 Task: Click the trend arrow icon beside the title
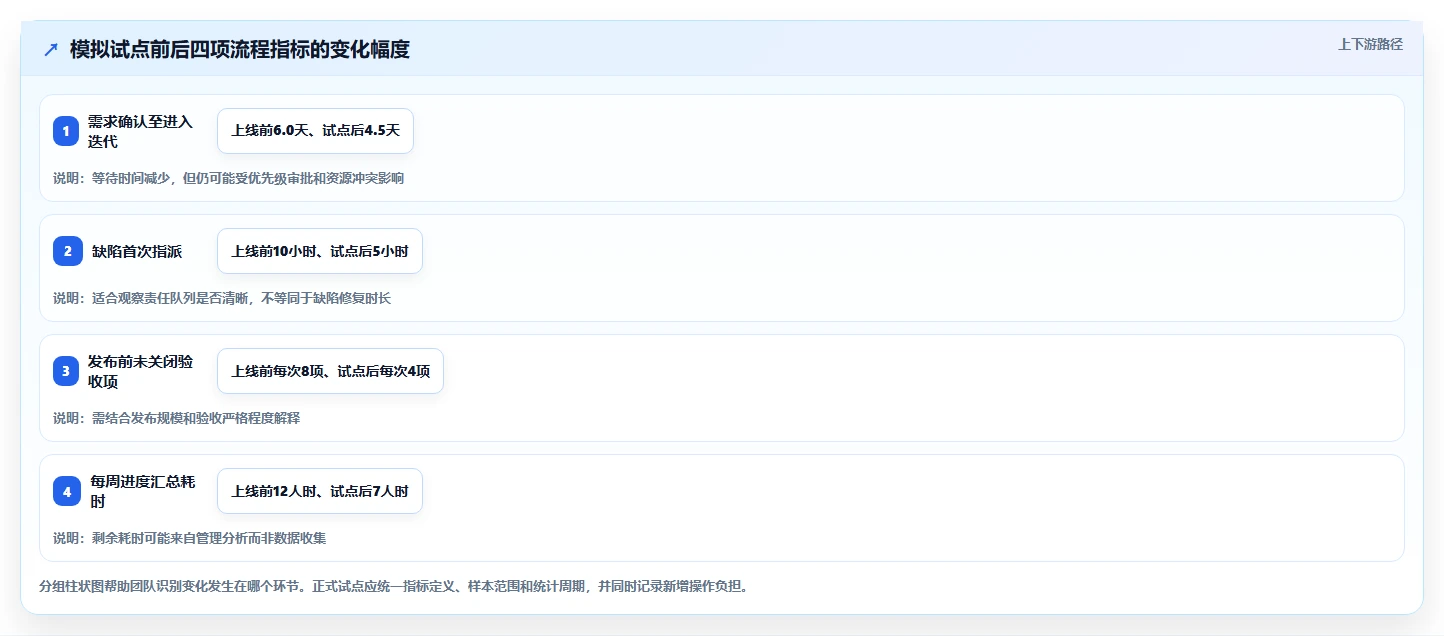[x=51, y=49]
